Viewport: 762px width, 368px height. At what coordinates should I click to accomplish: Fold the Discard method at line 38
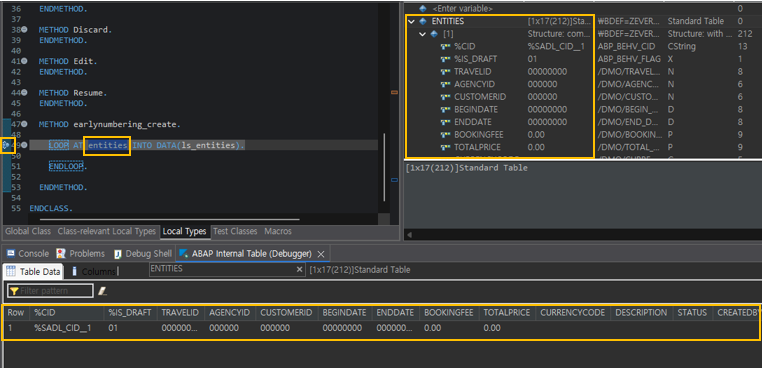(x=24, y=30)
